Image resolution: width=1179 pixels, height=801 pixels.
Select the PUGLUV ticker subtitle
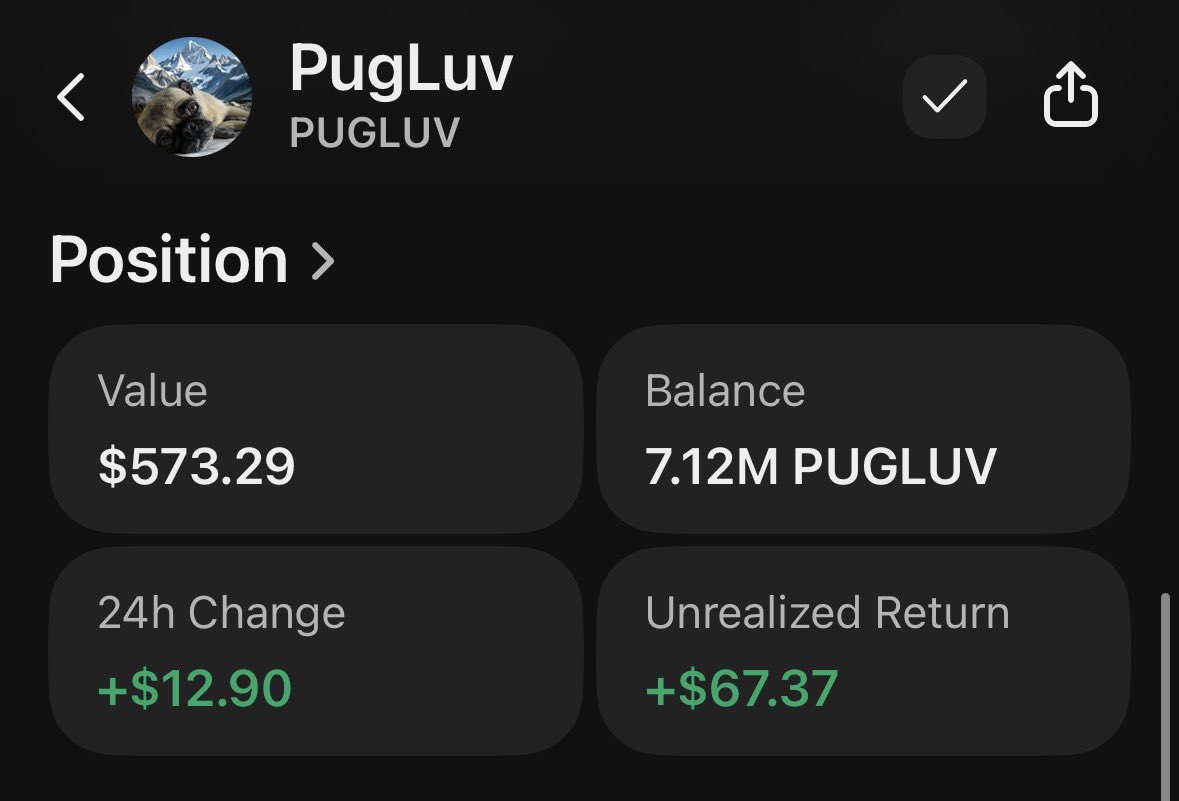[374, 133]
